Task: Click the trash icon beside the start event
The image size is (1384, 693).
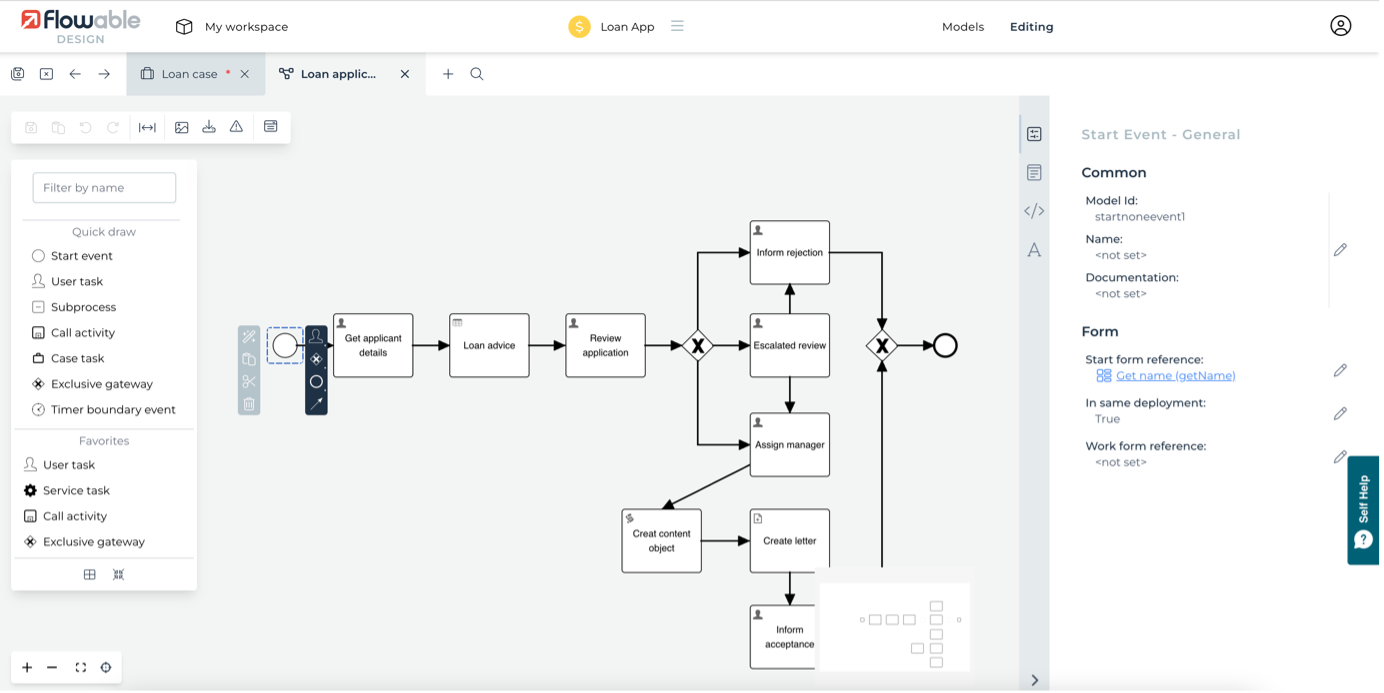Action: (x=249, y=404)
